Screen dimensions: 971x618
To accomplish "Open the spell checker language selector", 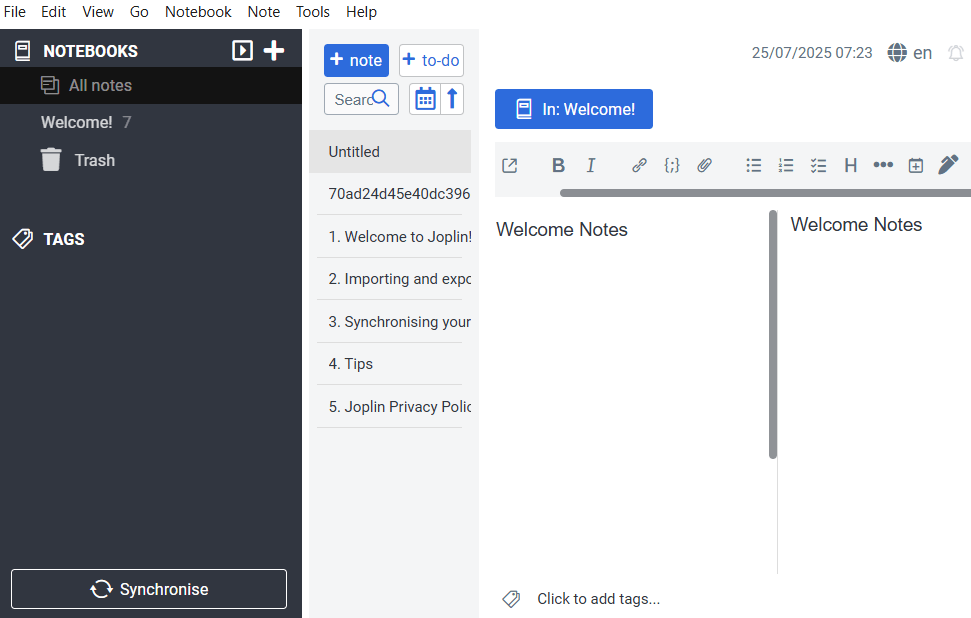I will point(910,53).
